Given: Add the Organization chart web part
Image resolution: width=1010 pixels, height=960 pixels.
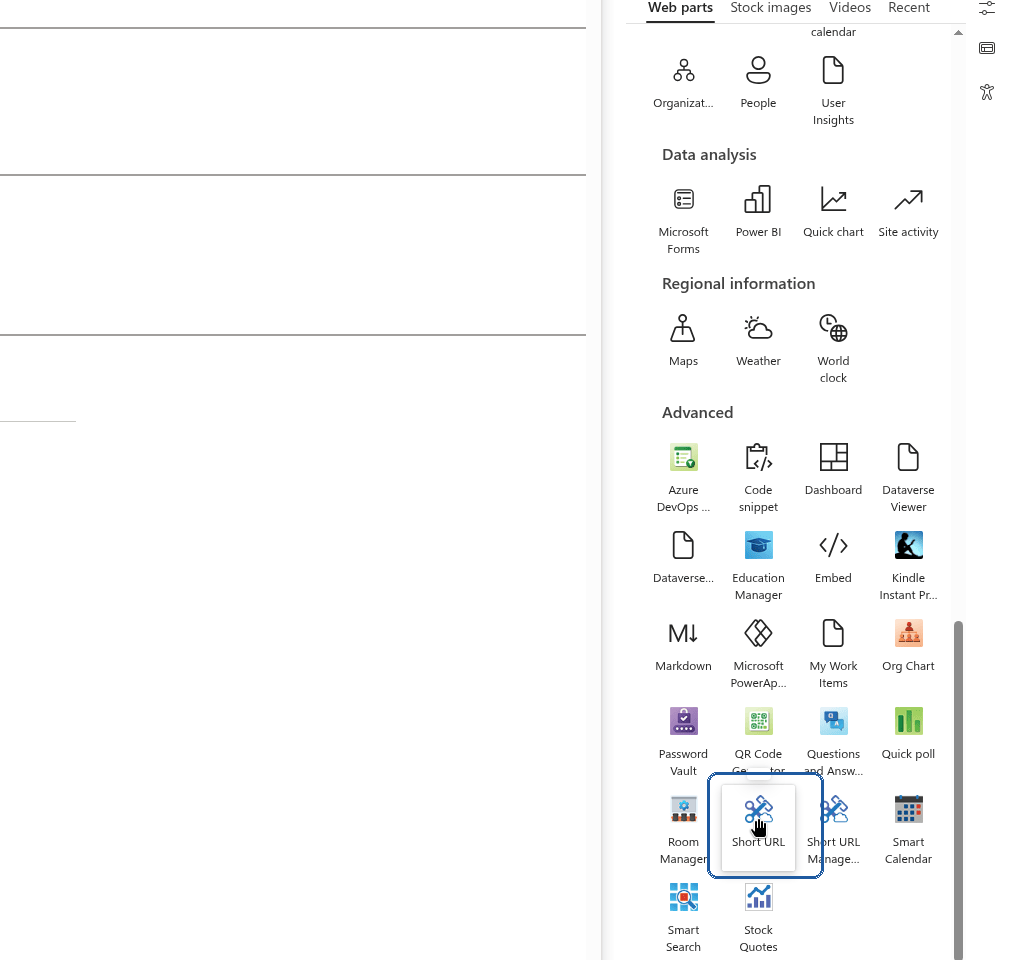Looking at the screenshot, I should click(x=683, y=84).
